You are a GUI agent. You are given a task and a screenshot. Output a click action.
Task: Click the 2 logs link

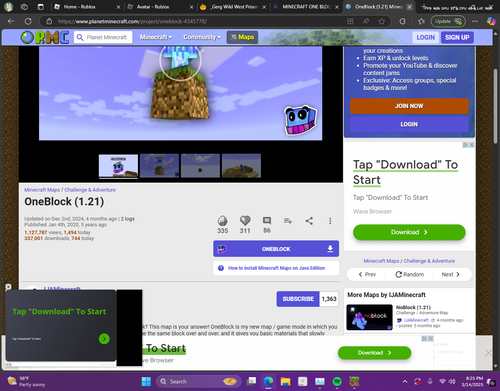(x=128, y=219)
